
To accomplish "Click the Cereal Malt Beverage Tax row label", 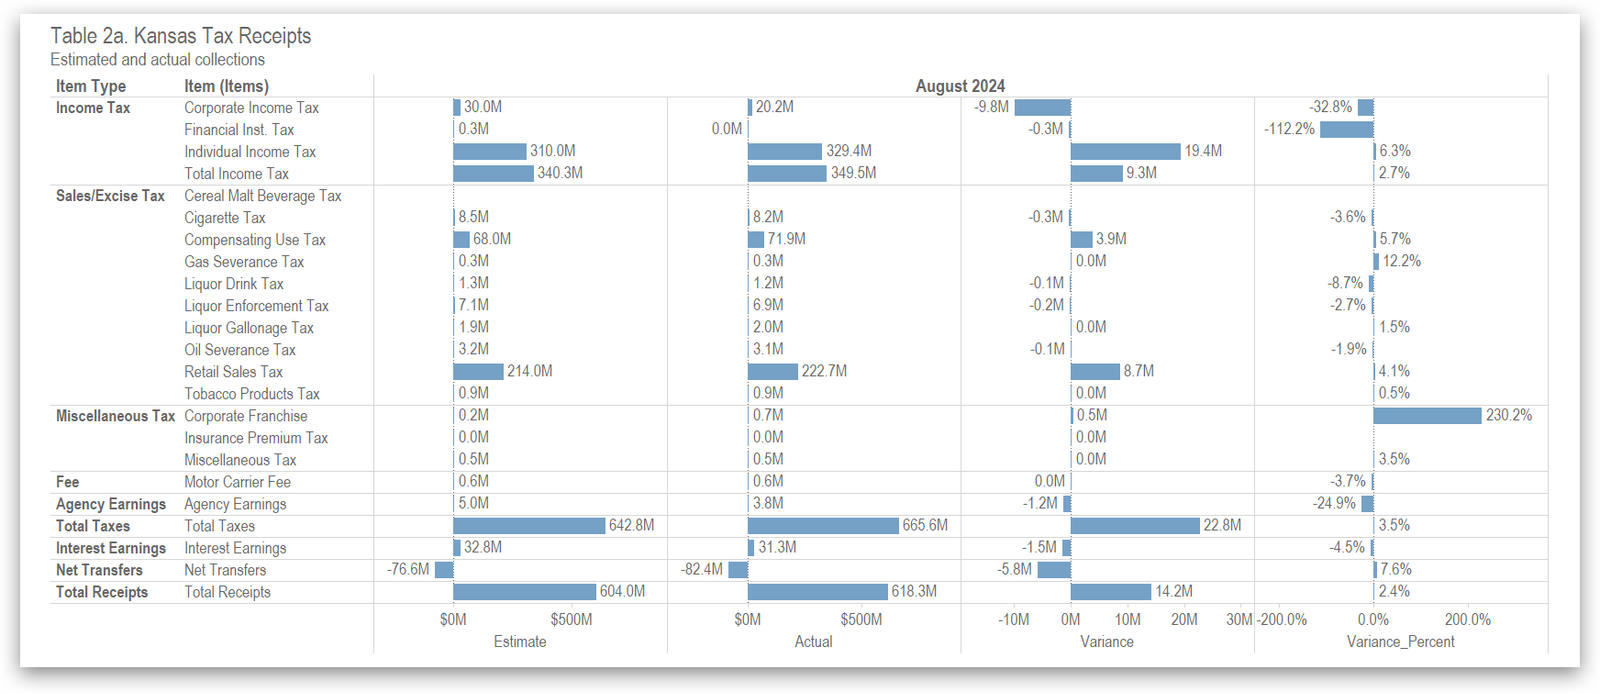I will click(x=262, y=196).
